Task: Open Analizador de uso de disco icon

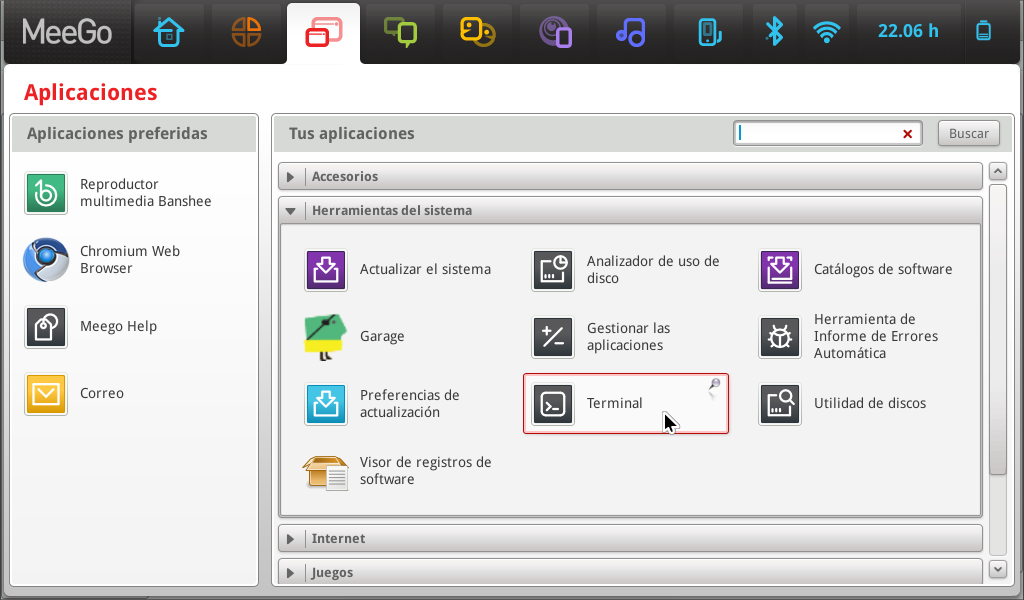Action: (x=553, y=270)
